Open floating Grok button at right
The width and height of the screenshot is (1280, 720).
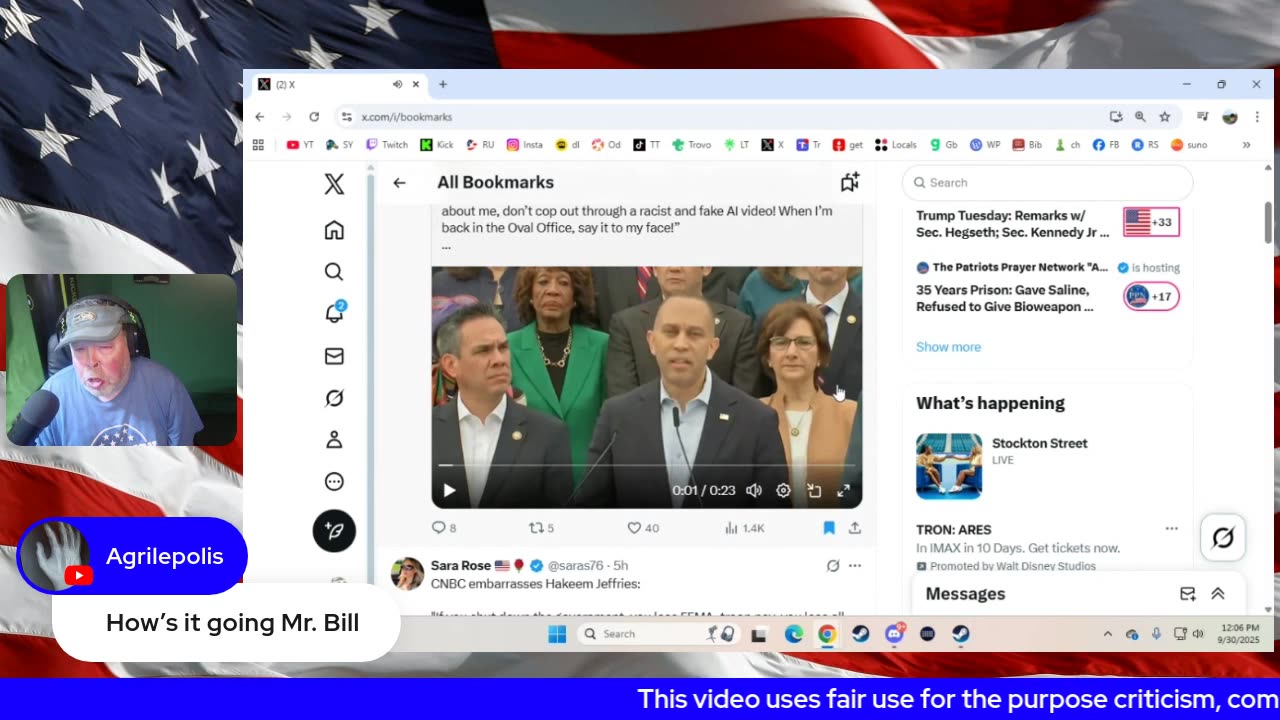(x=1223, y=538)
